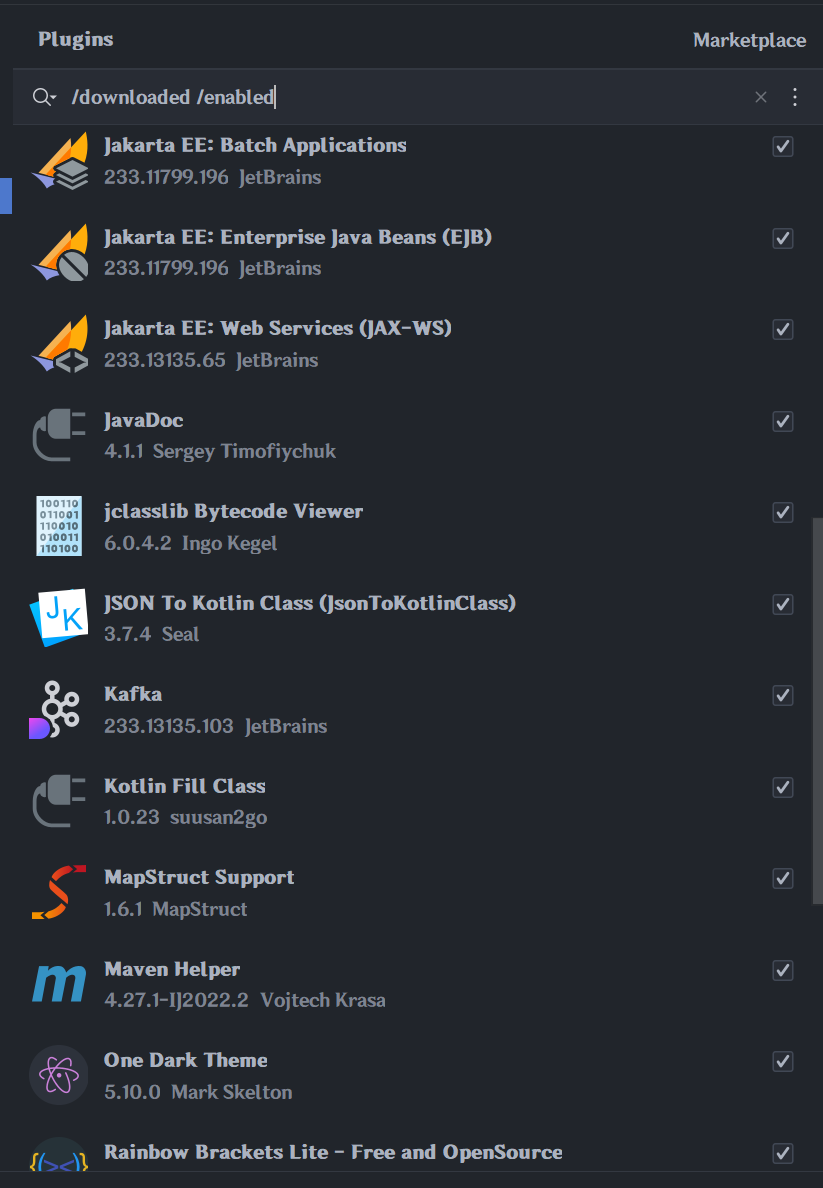Toggle Jakarta EE Web Services checkbox
The image size is (823, 1188).
(x=783, y=330)
